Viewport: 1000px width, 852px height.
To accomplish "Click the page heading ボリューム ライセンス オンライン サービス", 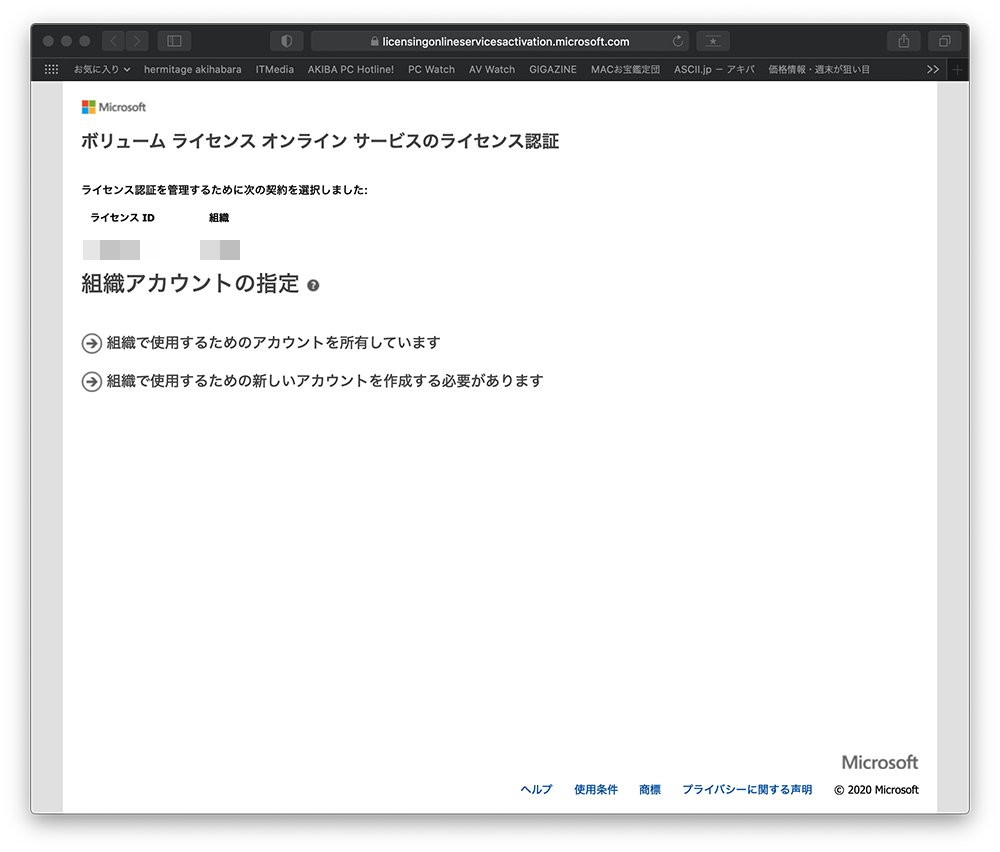I will pos(320,141).
